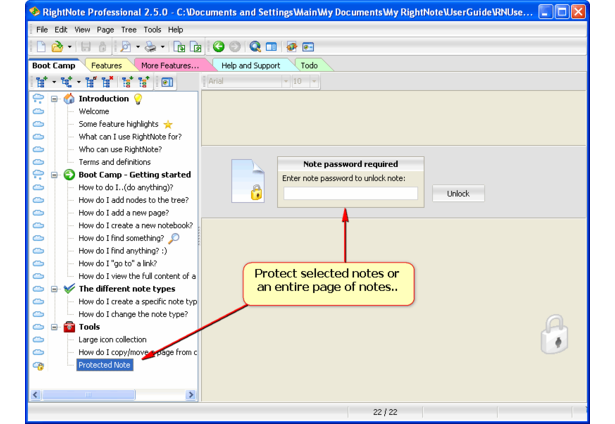Open the Printer dropdown arrow

click(162, 47)
